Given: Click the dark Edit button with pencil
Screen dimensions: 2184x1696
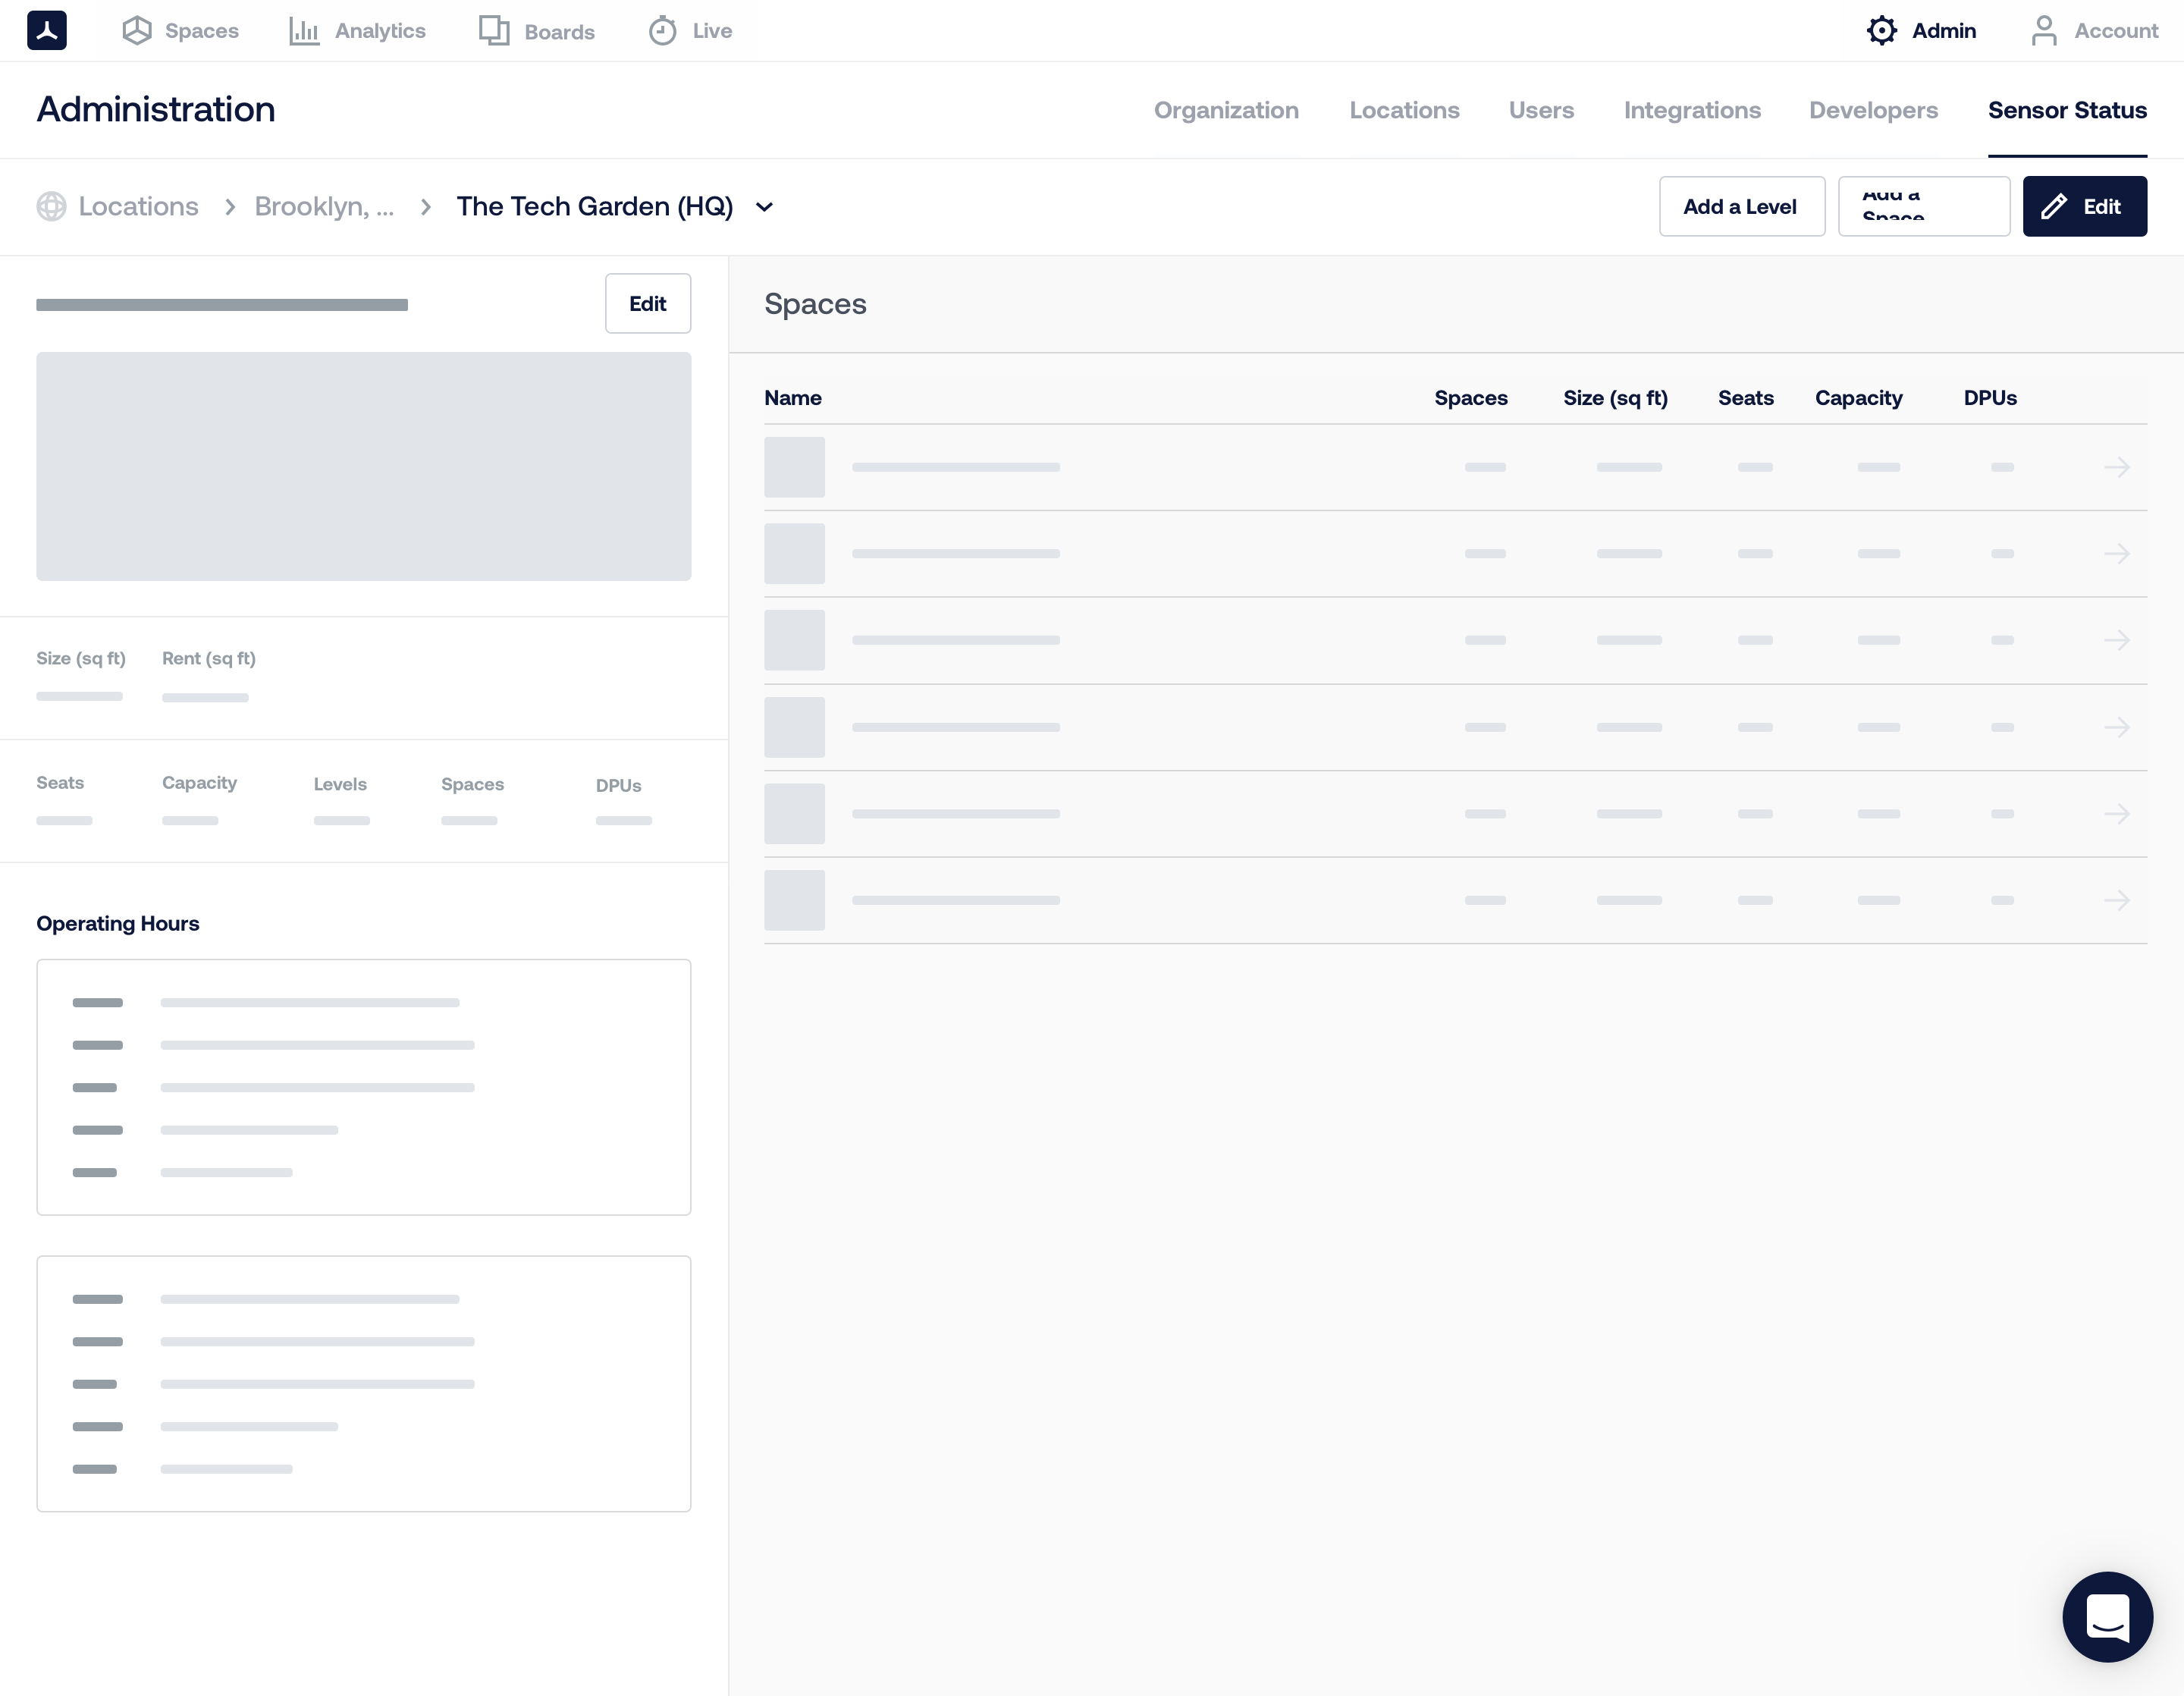Looking at the screenshot, I should pos(2084,206).
